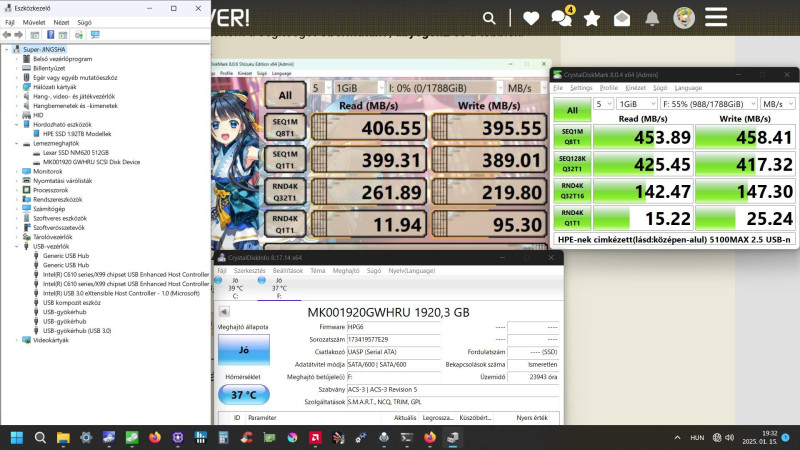The image size is (800, 450).
Task: Collapse the Hordozható eszközök category
Action: (16, 124)
